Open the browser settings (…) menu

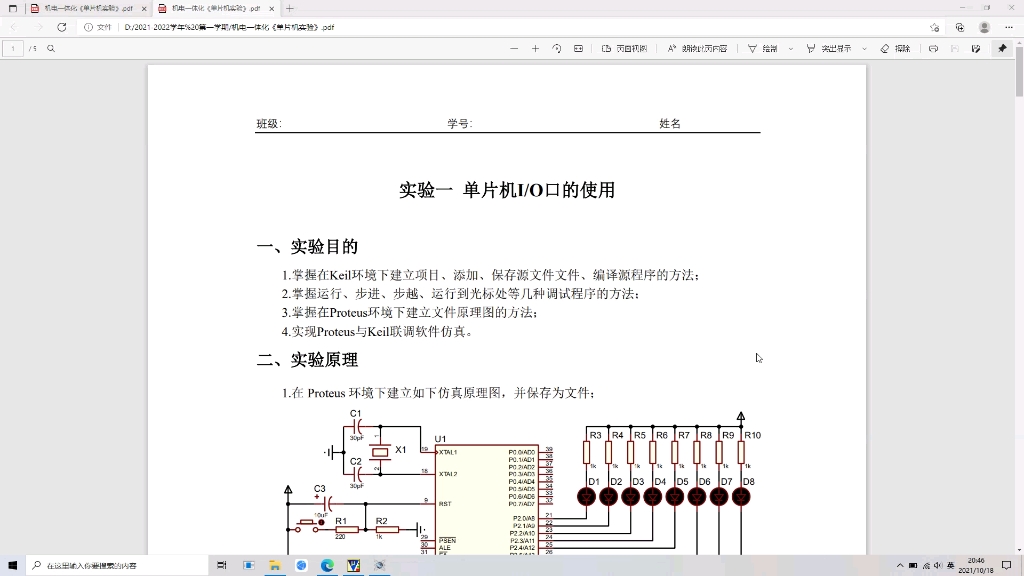pos(1007,28)
